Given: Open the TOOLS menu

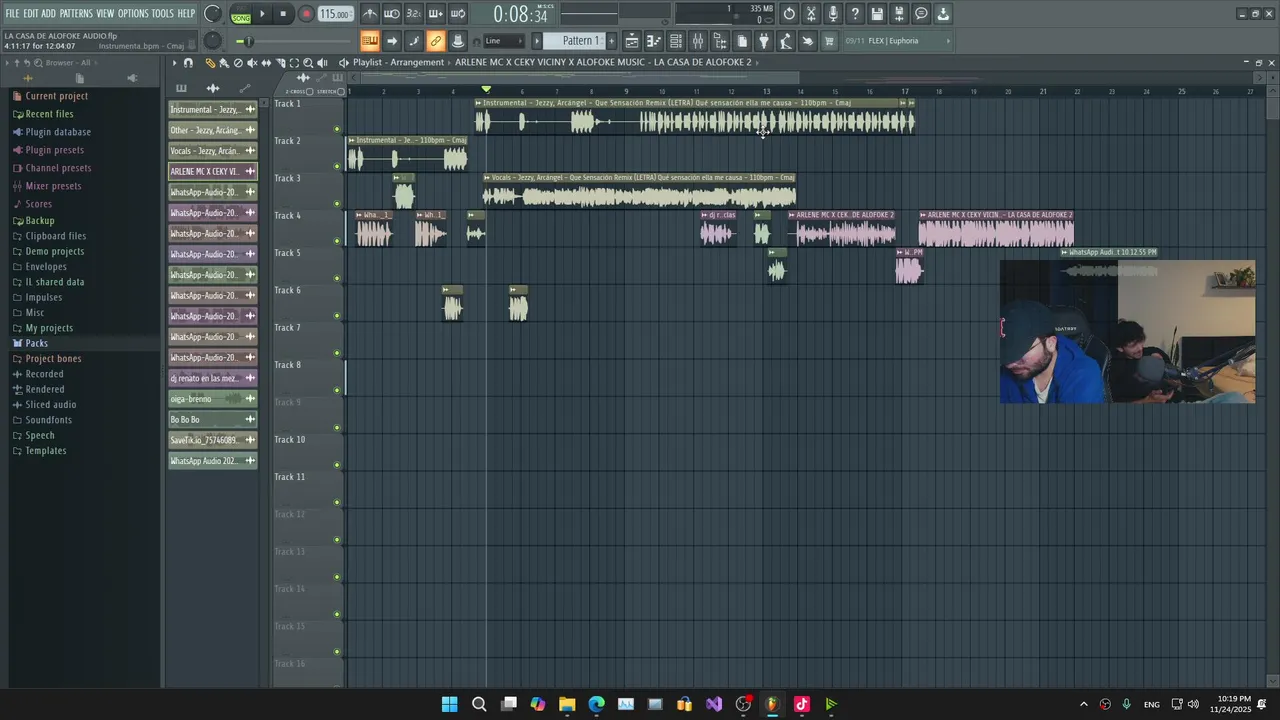Looking at the screenshot, I should pos(163,14).
